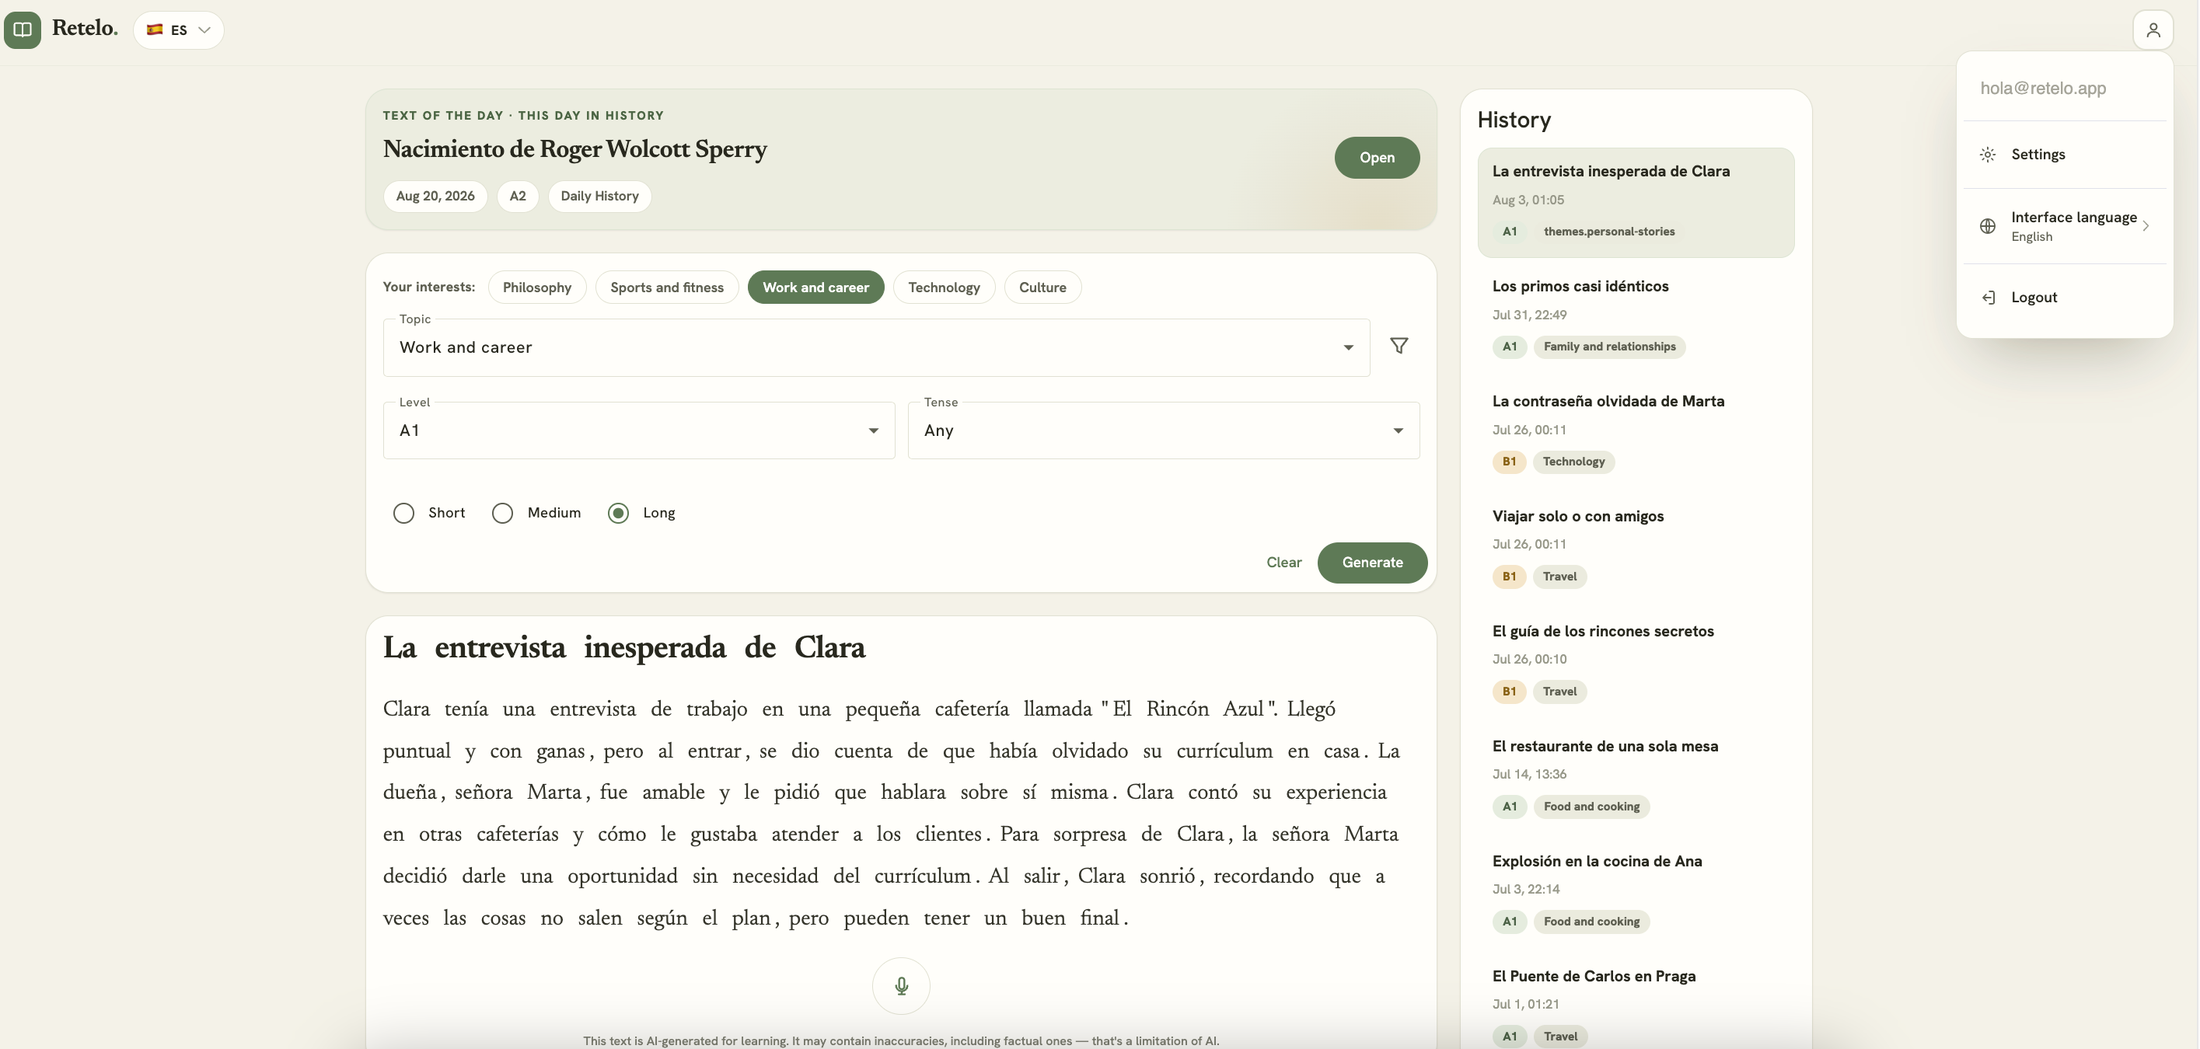
Task: Click the Retelo book logo icon
Action: (x=22, y=29)
